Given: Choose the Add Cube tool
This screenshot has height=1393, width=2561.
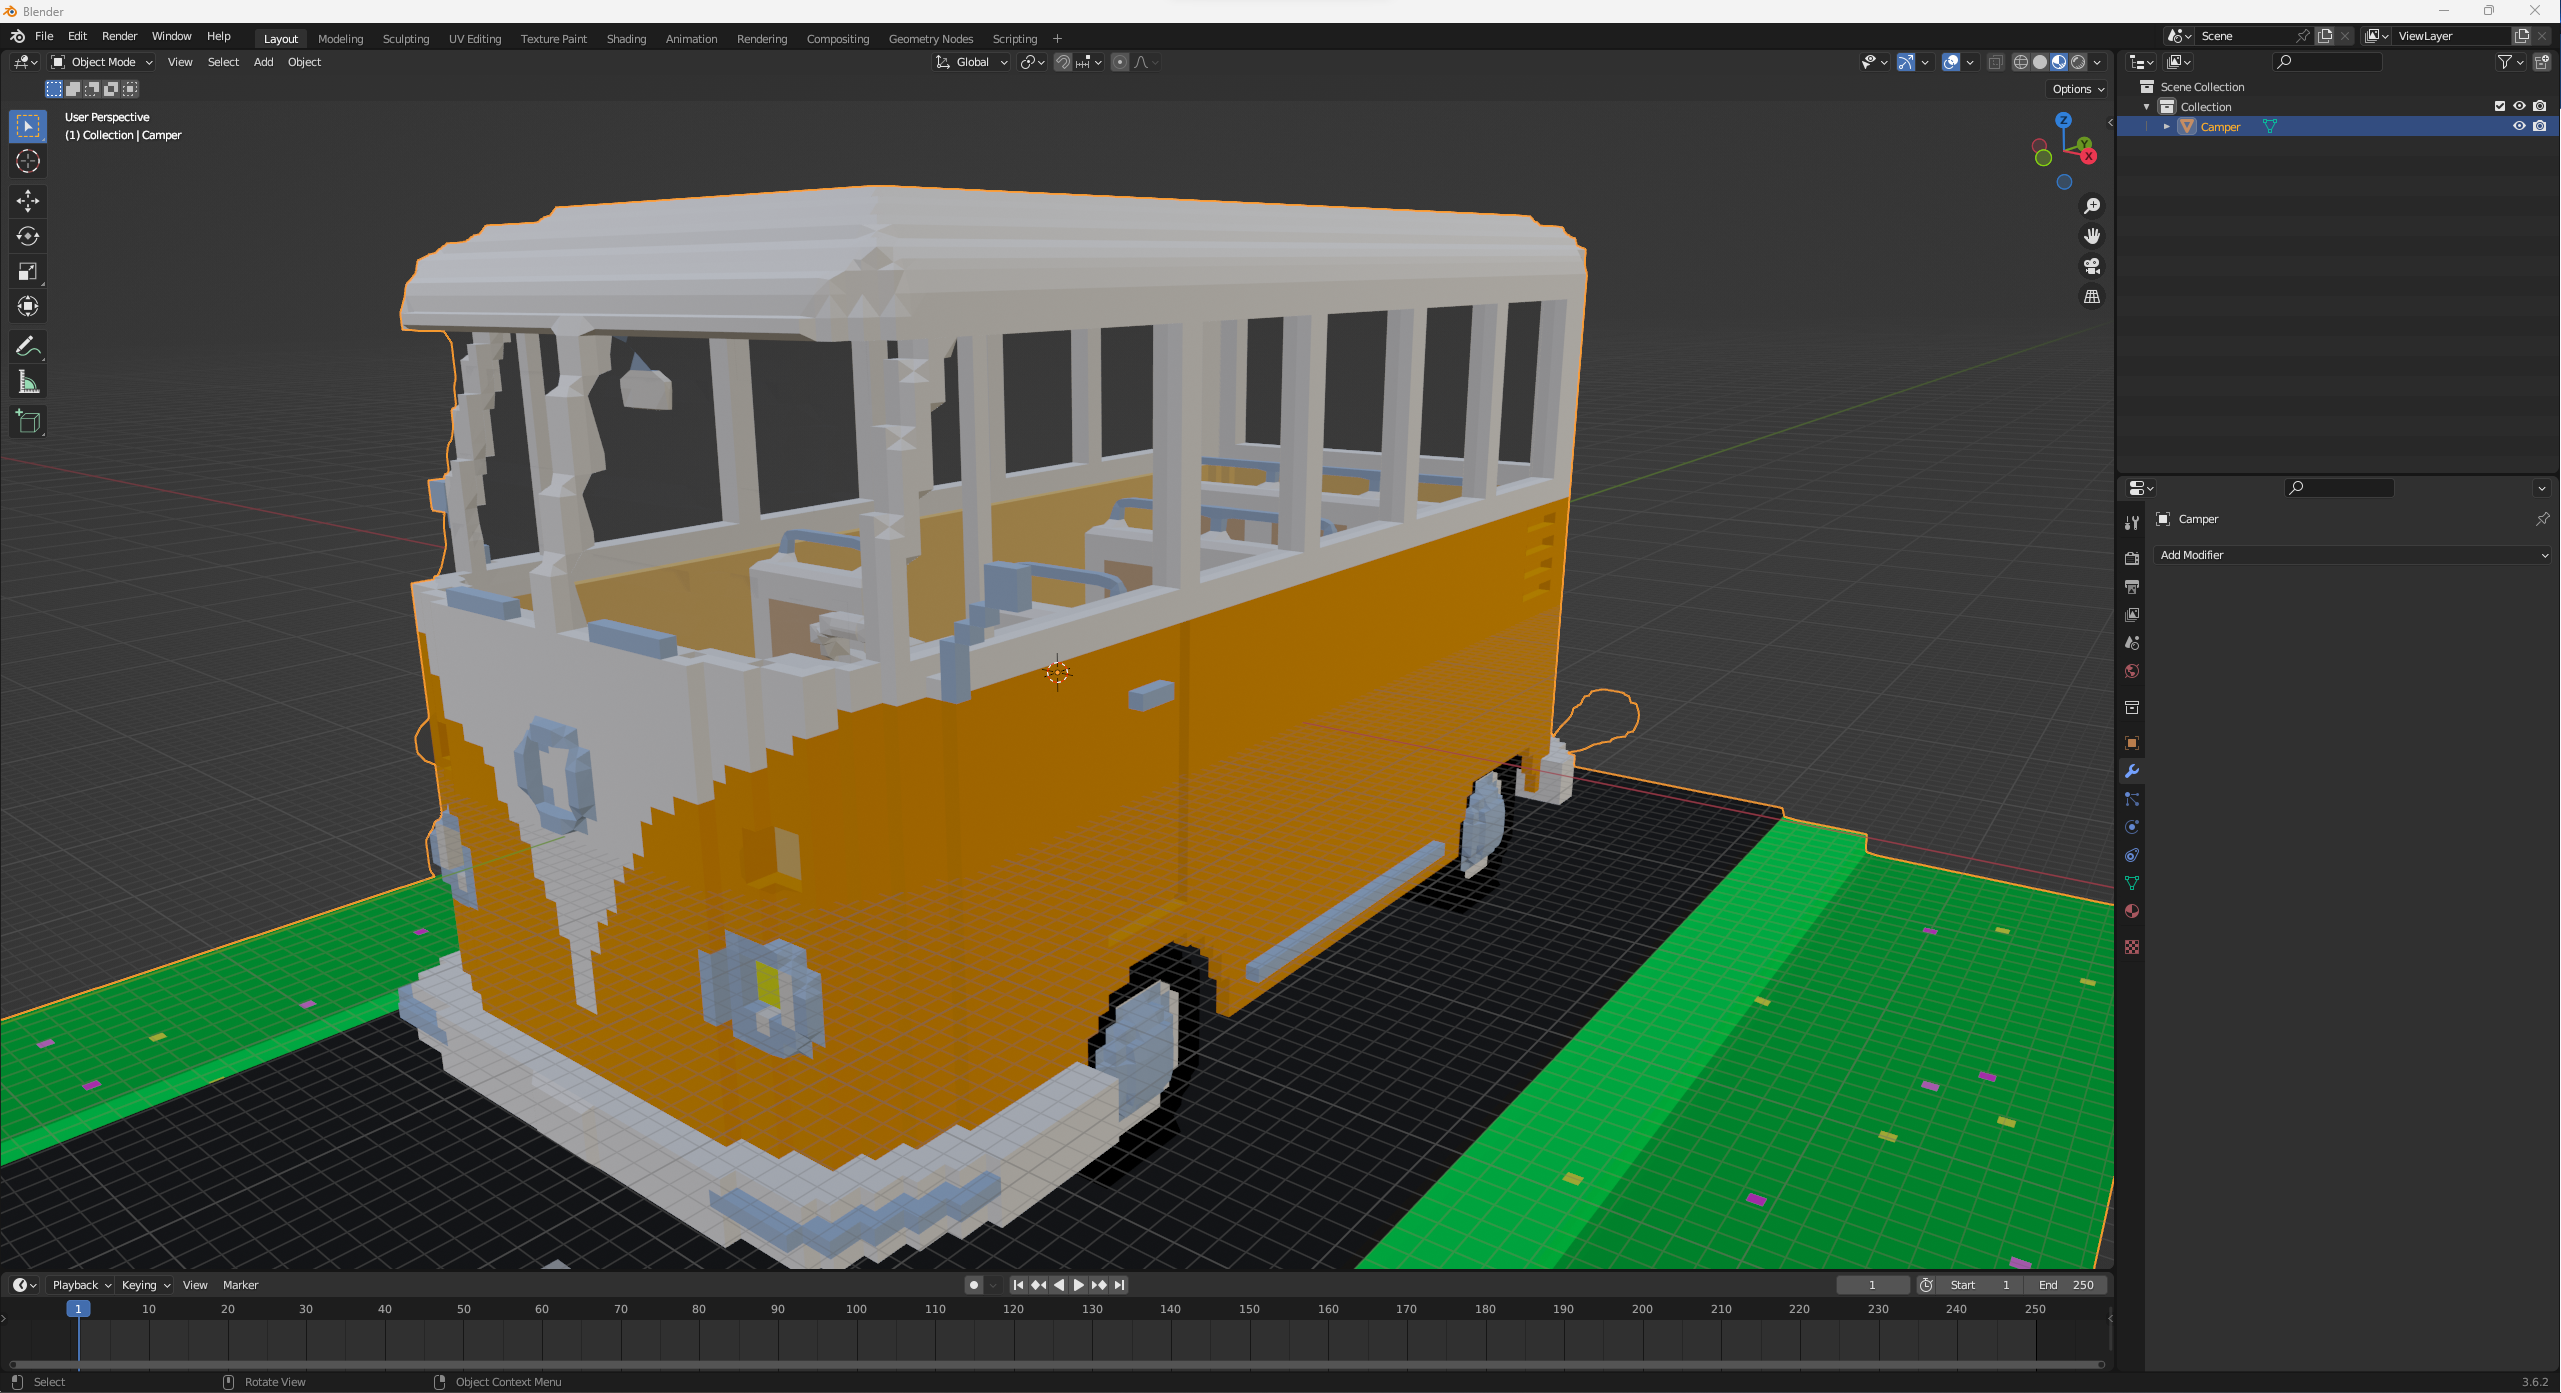Looking at the screenshot, I should pyautogui.click(x=28, y=422).
